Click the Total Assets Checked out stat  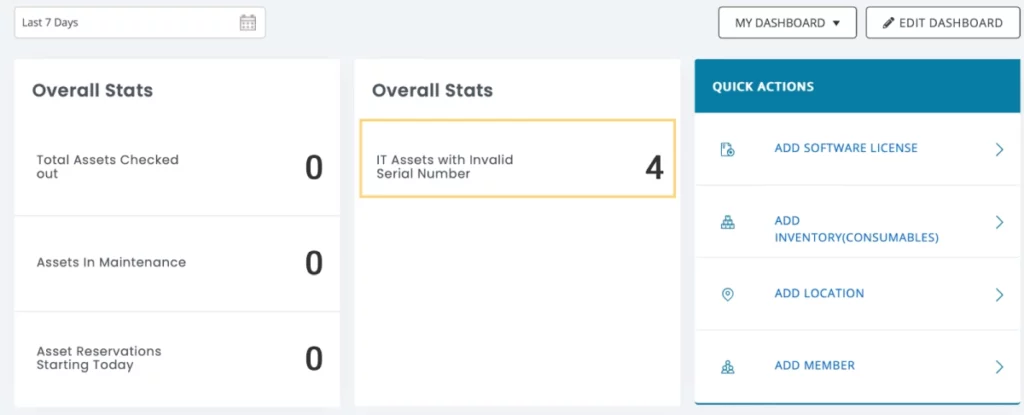(x=169, y=167)
